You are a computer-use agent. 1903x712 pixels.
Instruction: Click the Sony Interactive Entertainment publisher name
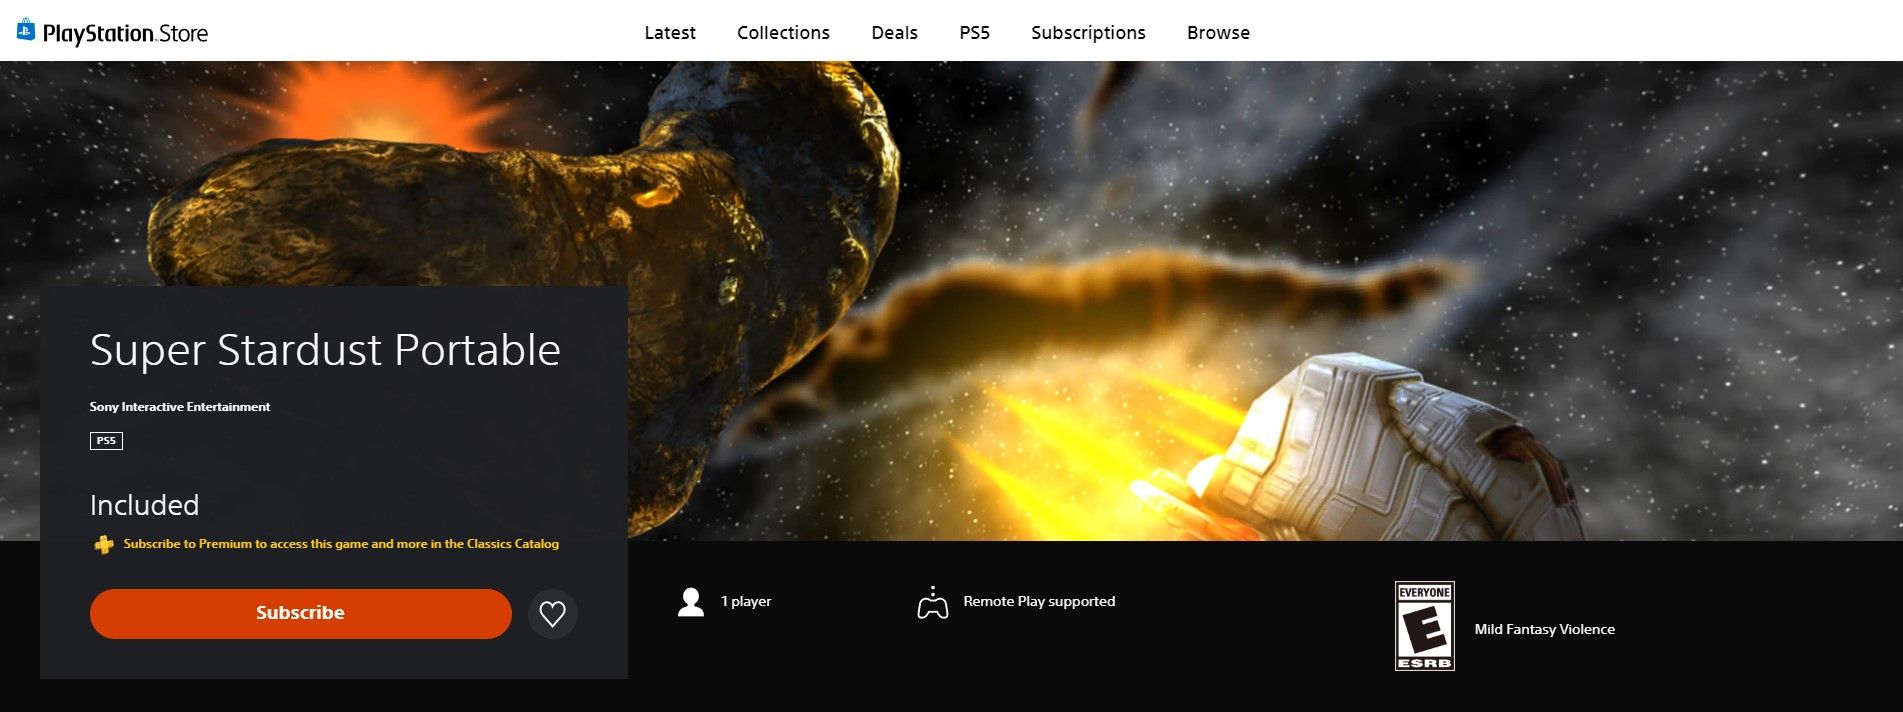[x=180, y=407]
